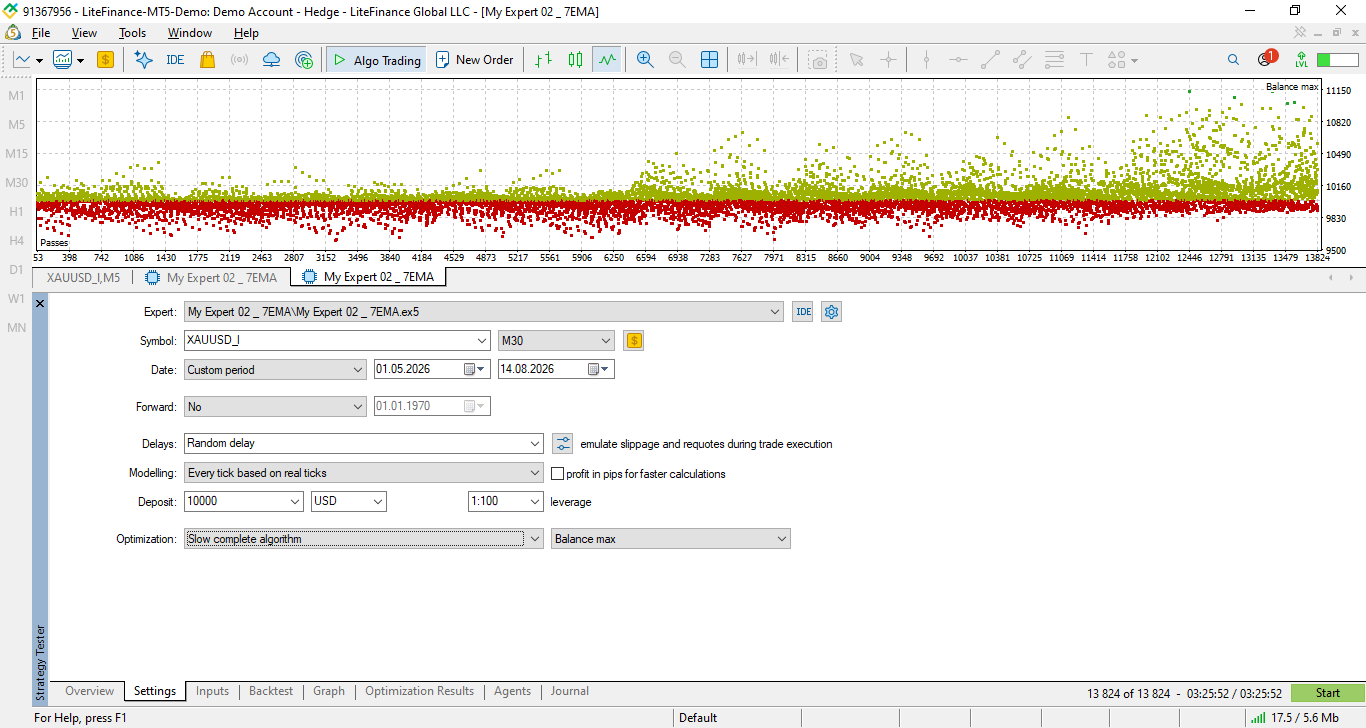Open expert in IDE beside Expert field

click(x=803, y=312)
